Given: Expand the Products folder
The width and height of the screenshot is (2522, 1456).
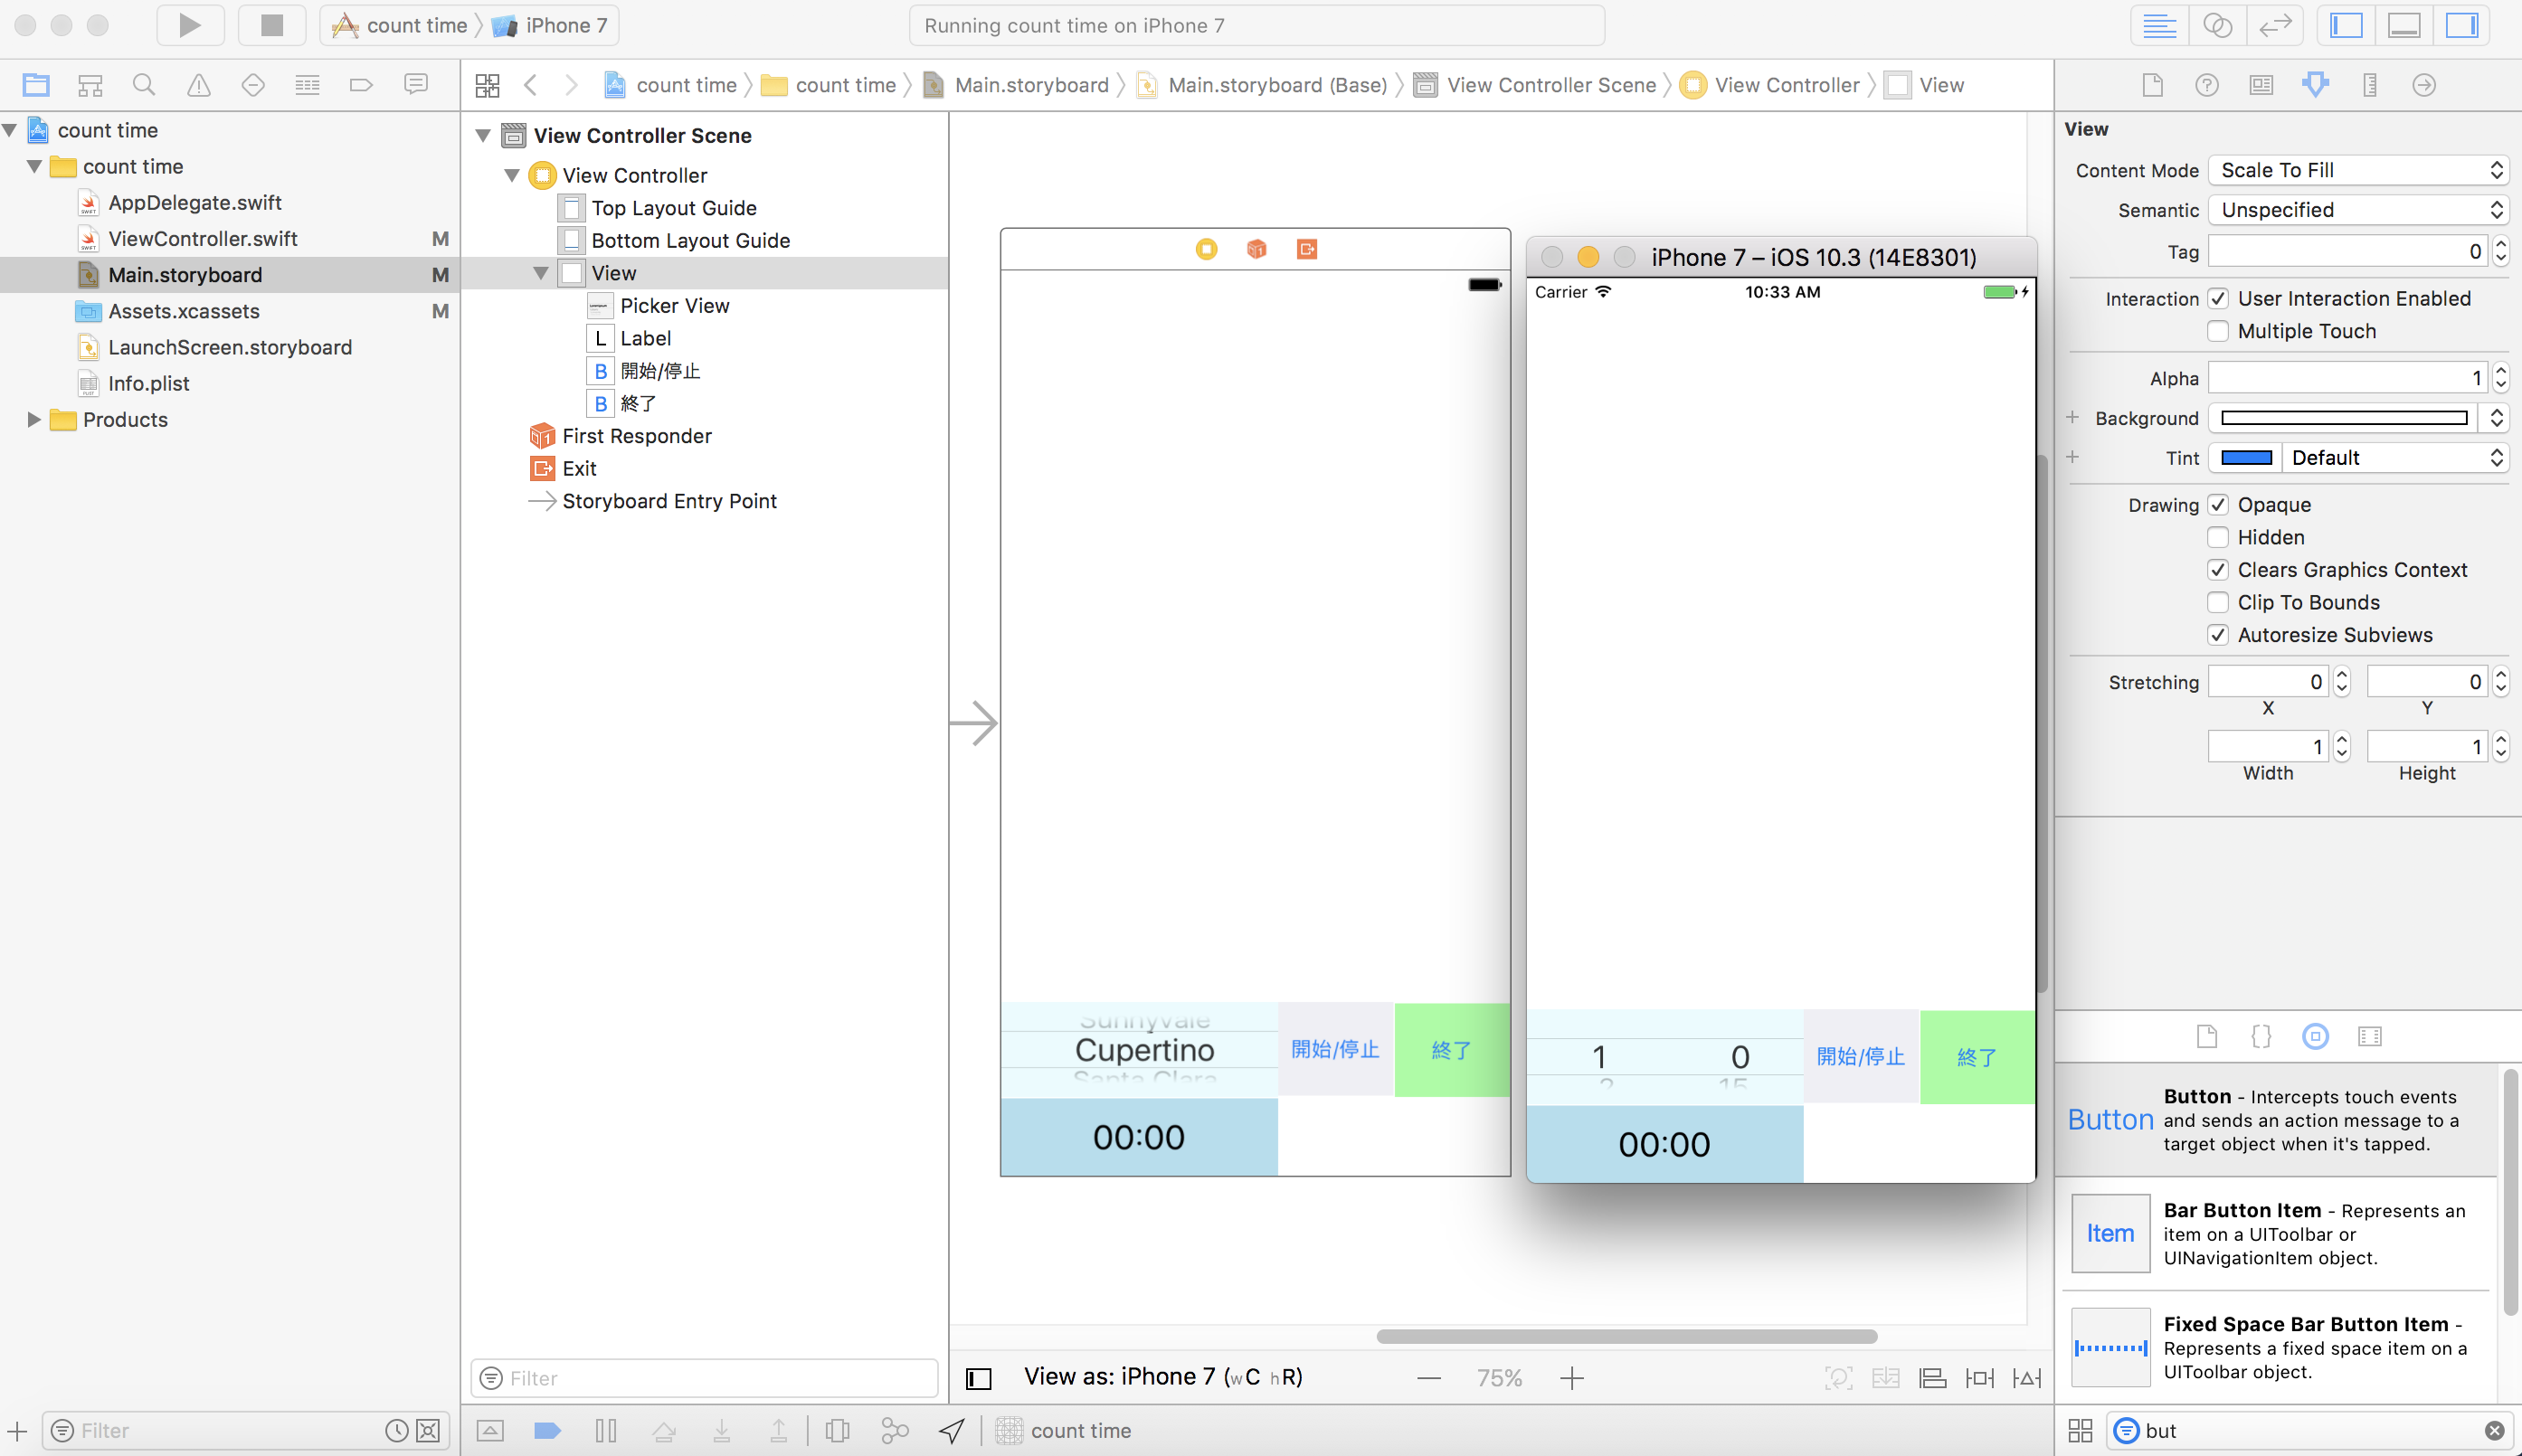Looking at the screenshot, I should click(x=34, y=420).
